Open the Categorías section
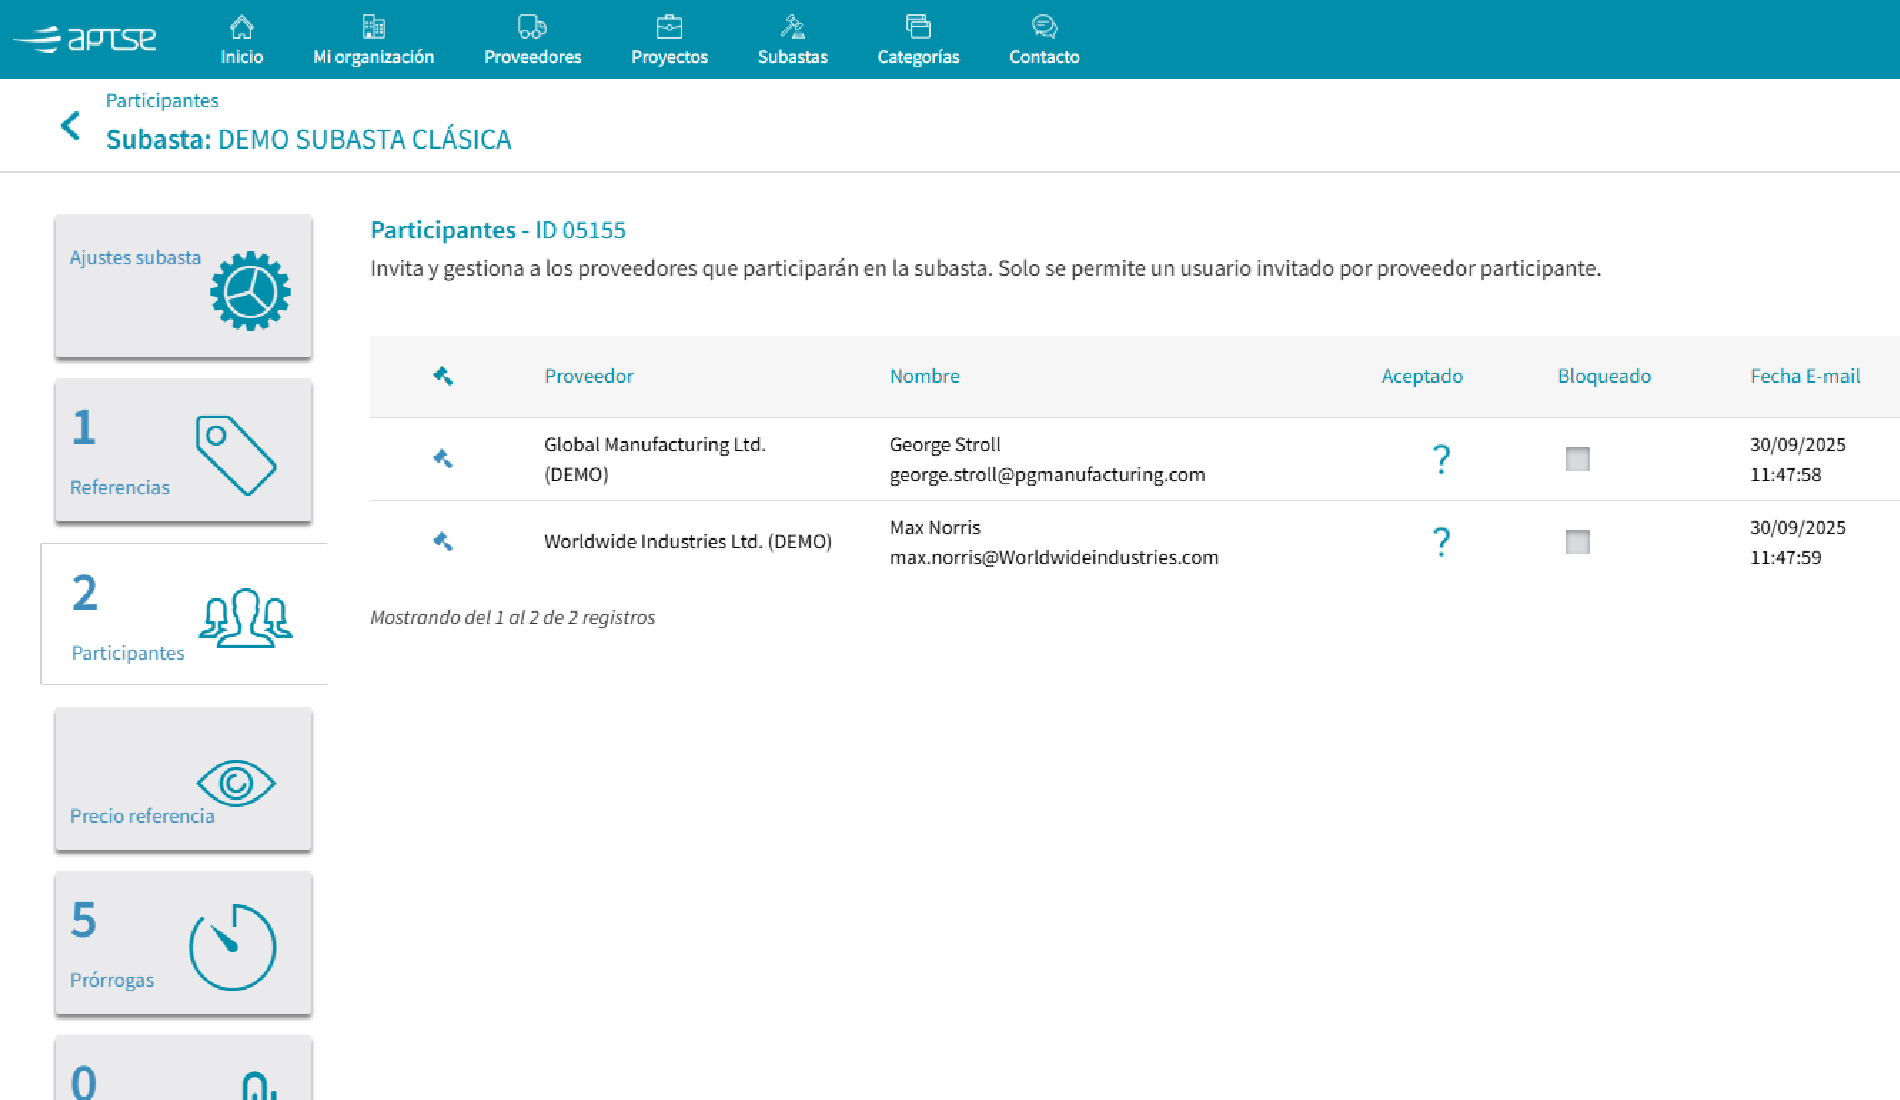This screenshot has height=1100, width=1900. coord(918,40)
